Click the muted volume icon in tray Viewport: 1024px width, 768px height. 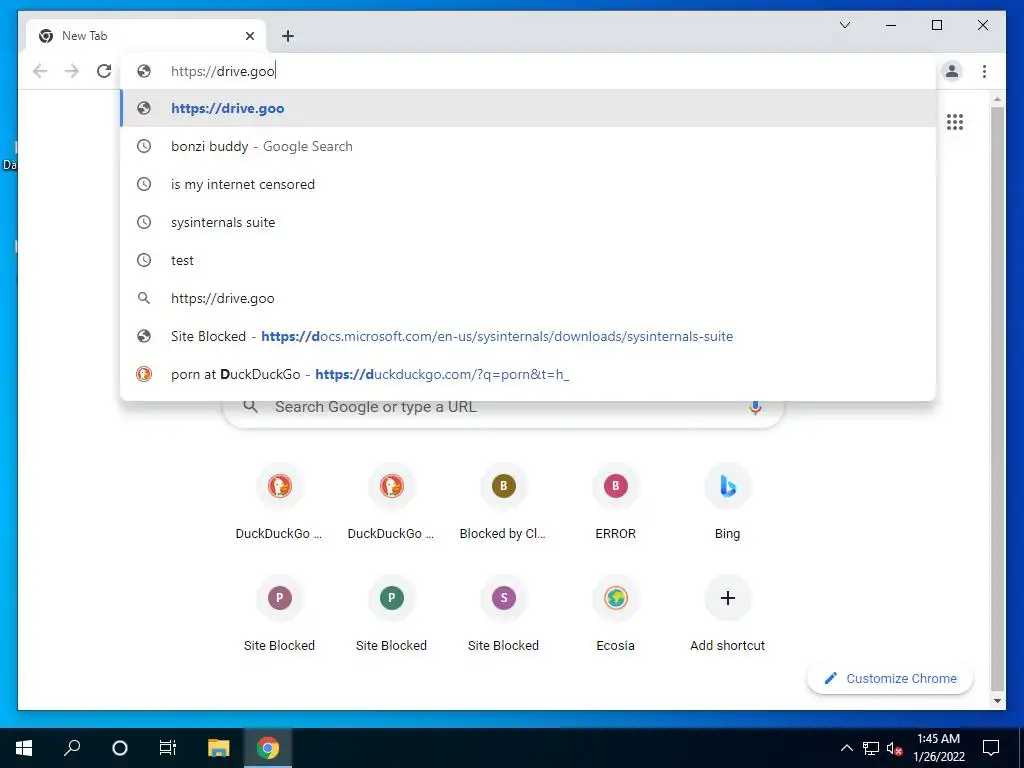895,748
